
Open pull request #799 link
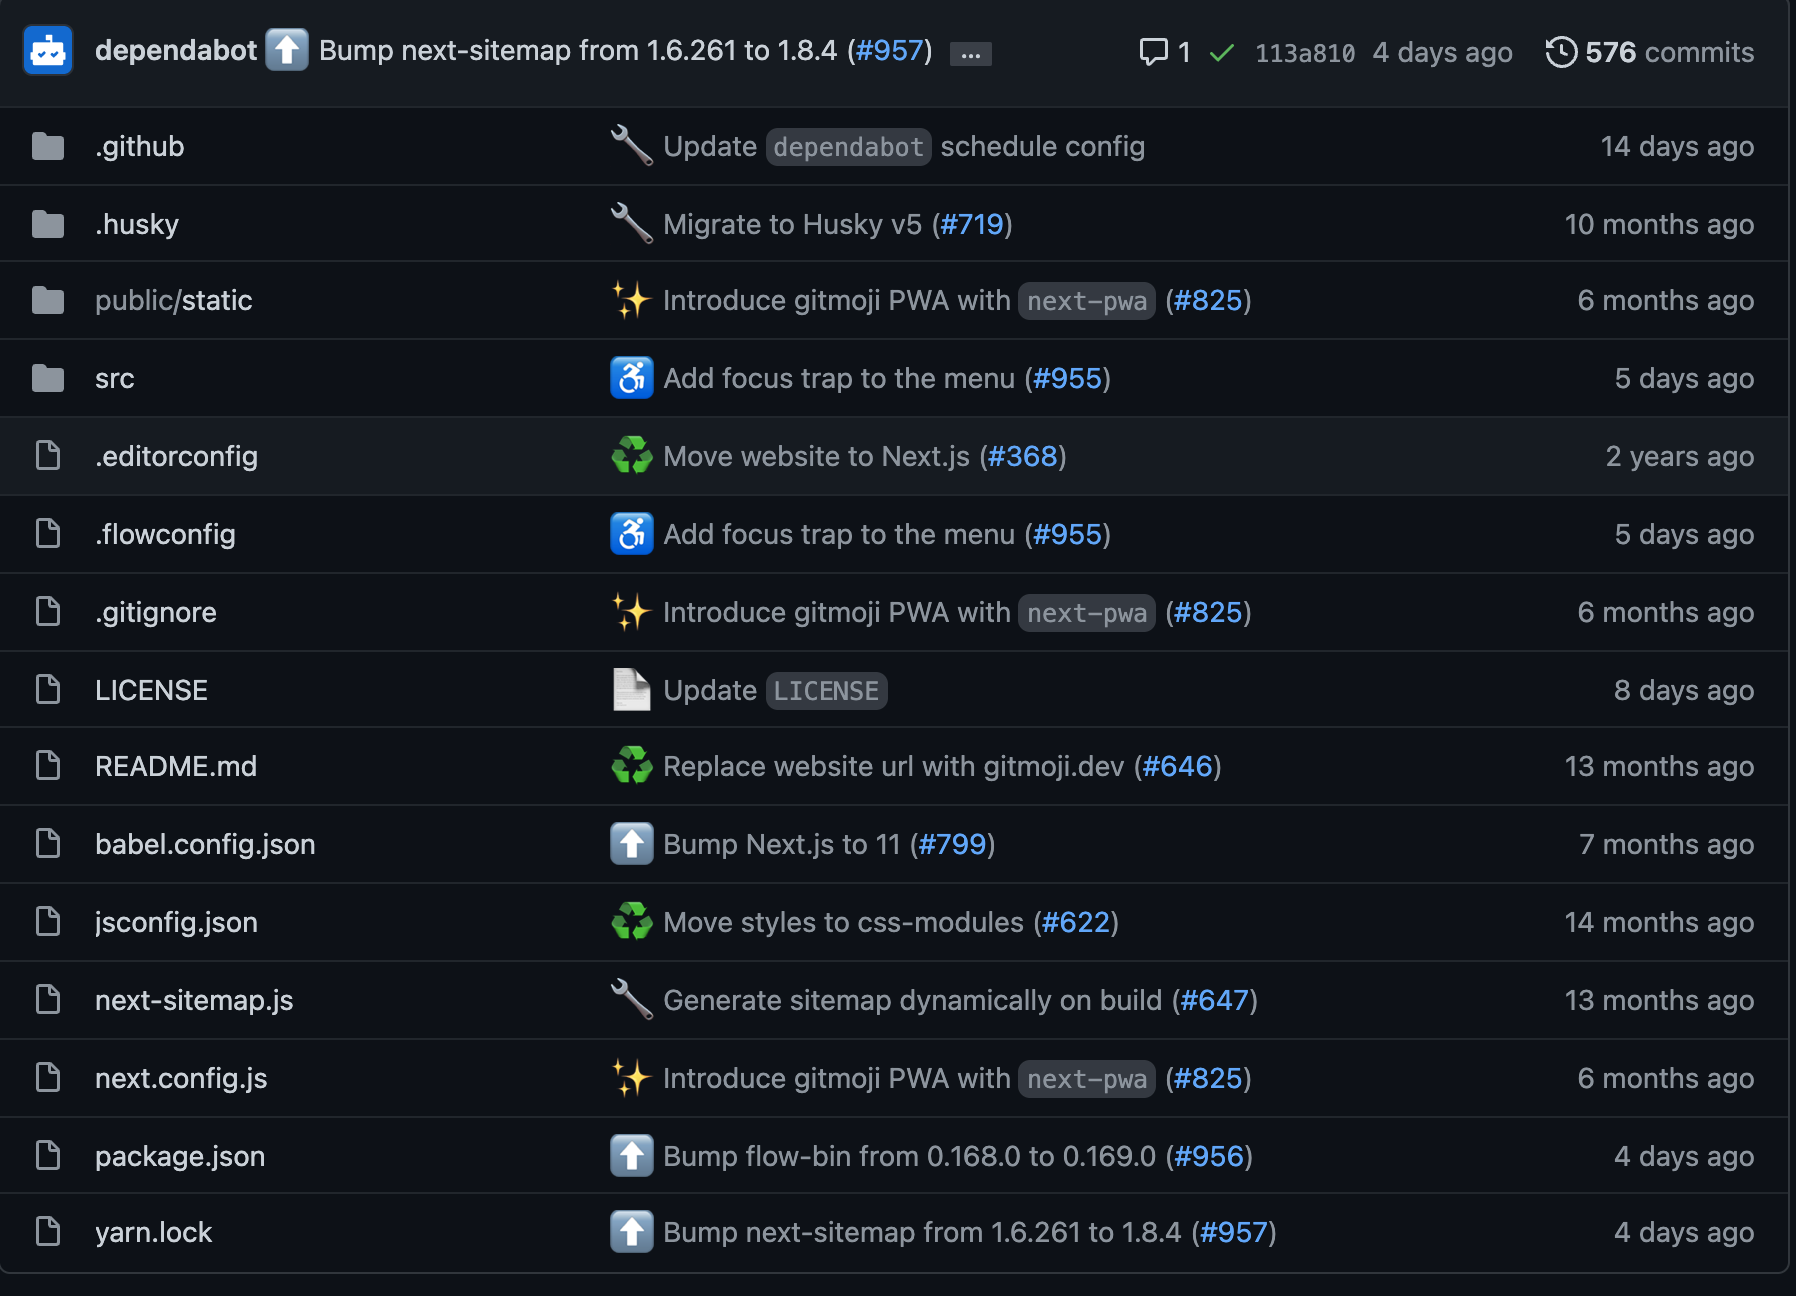pos(952,844)
